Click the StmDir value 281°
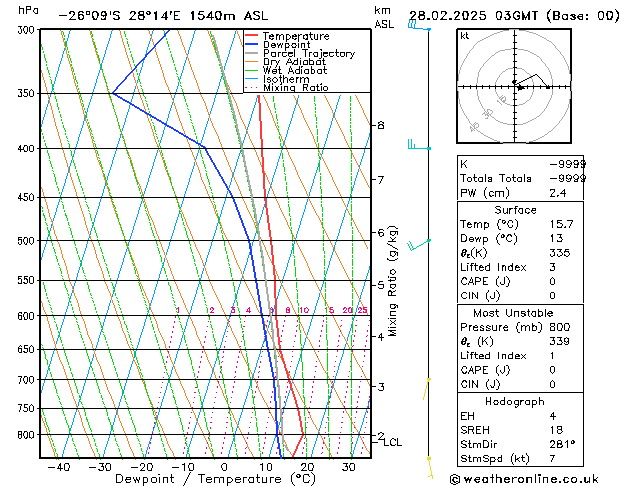The width and height of the screenshot is (629, 486). click(562, 444)
